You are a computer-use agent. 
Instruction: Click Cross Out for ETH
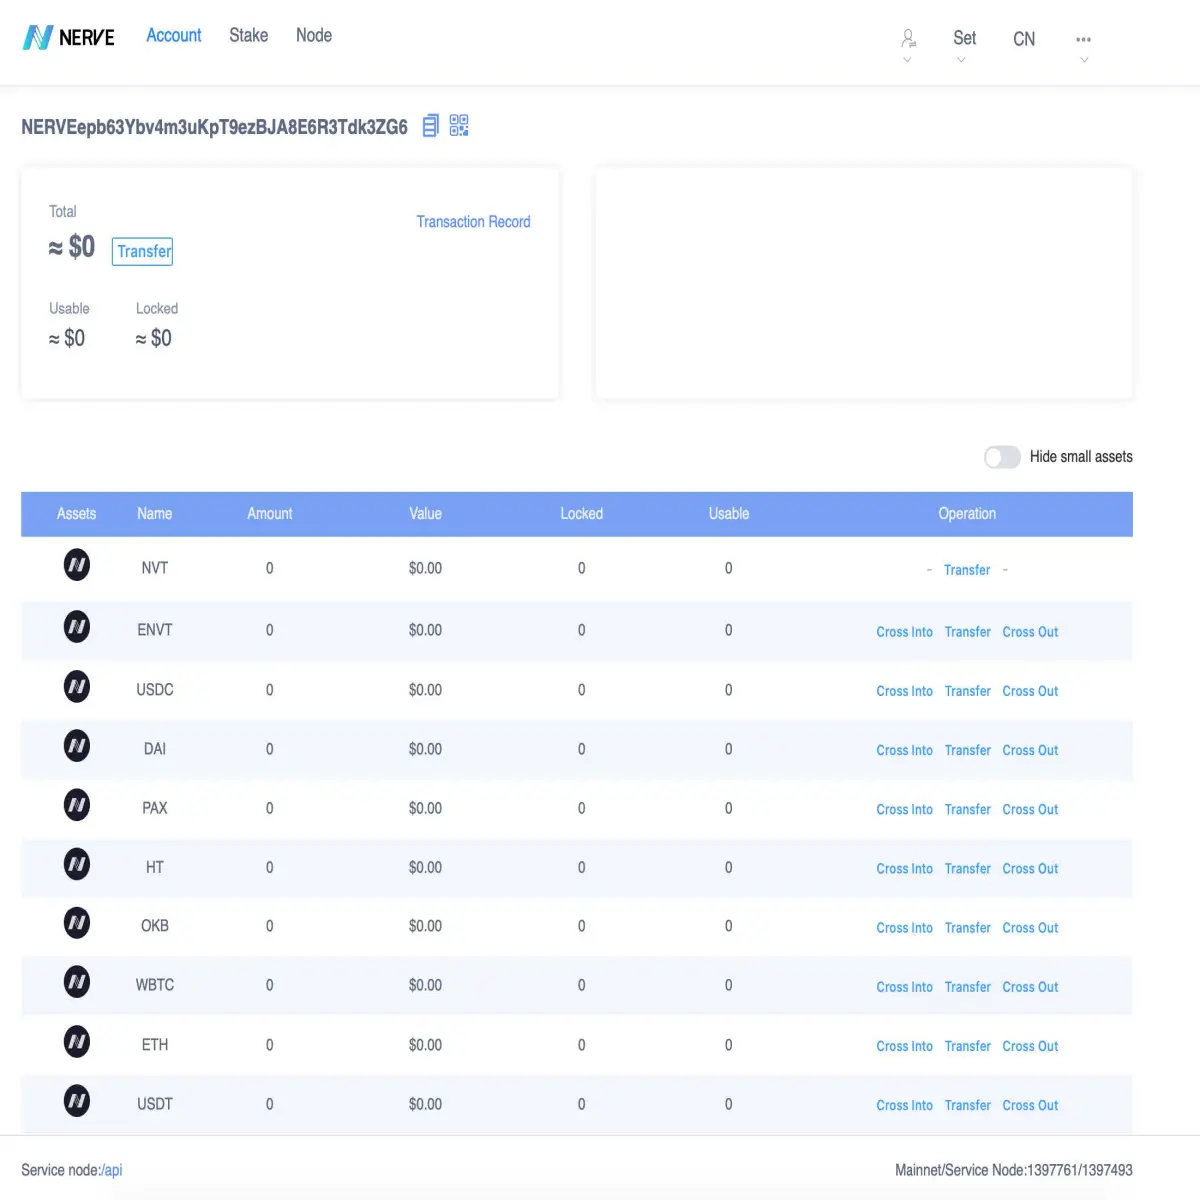pos(1030,1046)
